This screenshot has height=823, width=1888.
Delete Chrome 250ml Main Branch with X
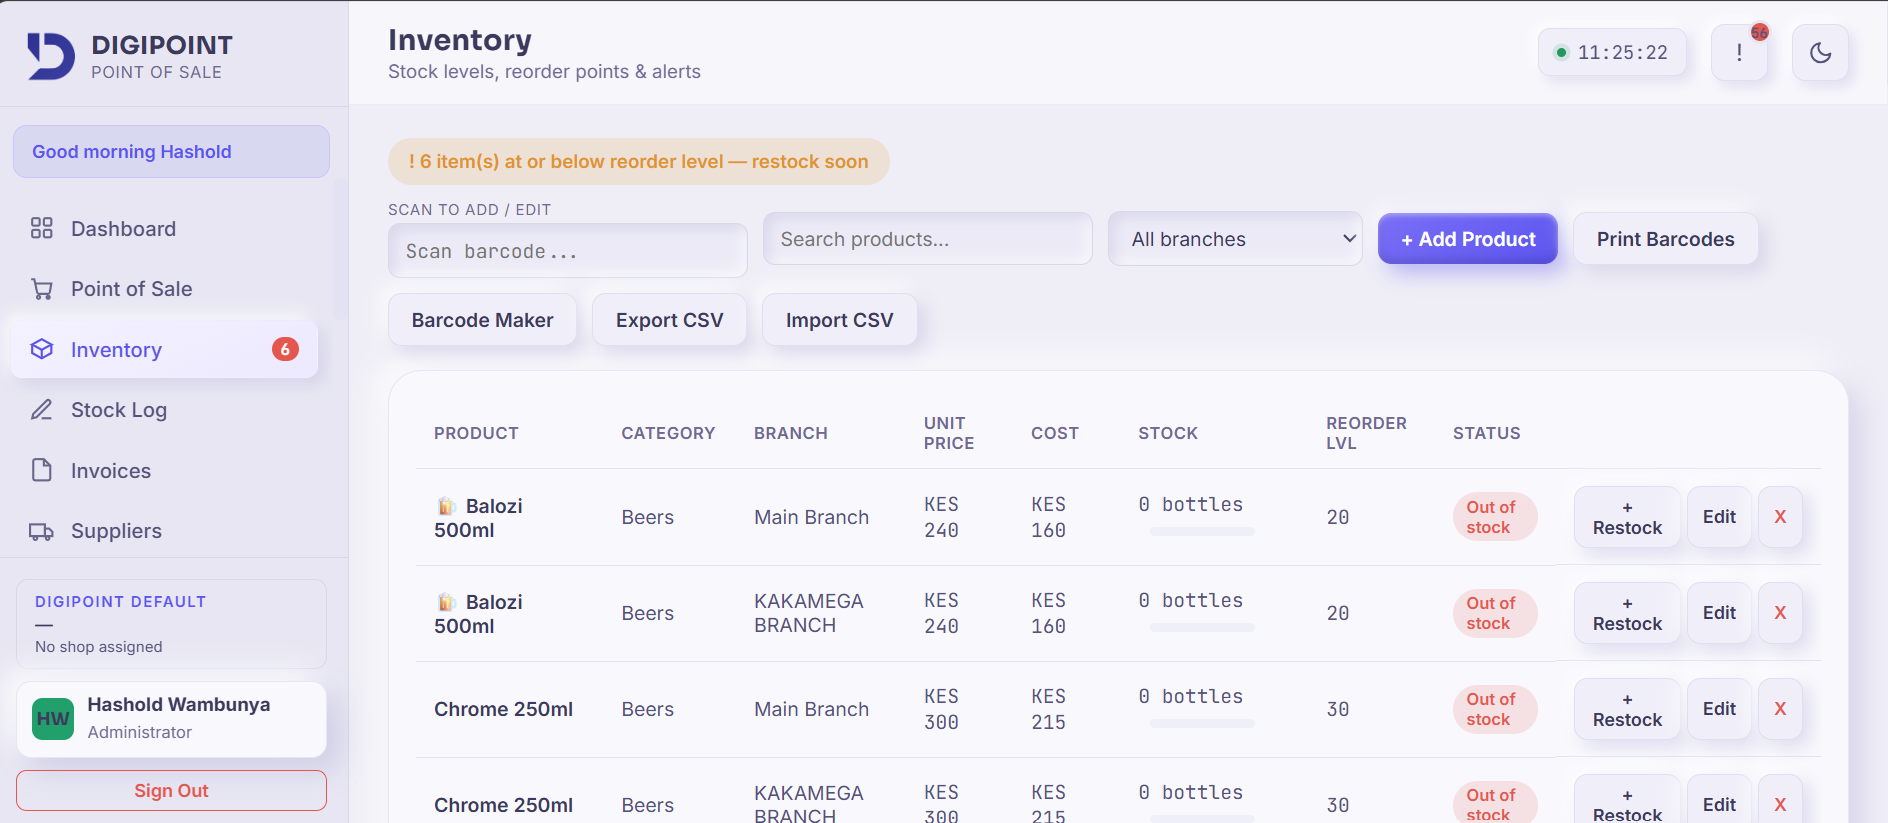coord(1780,709)
